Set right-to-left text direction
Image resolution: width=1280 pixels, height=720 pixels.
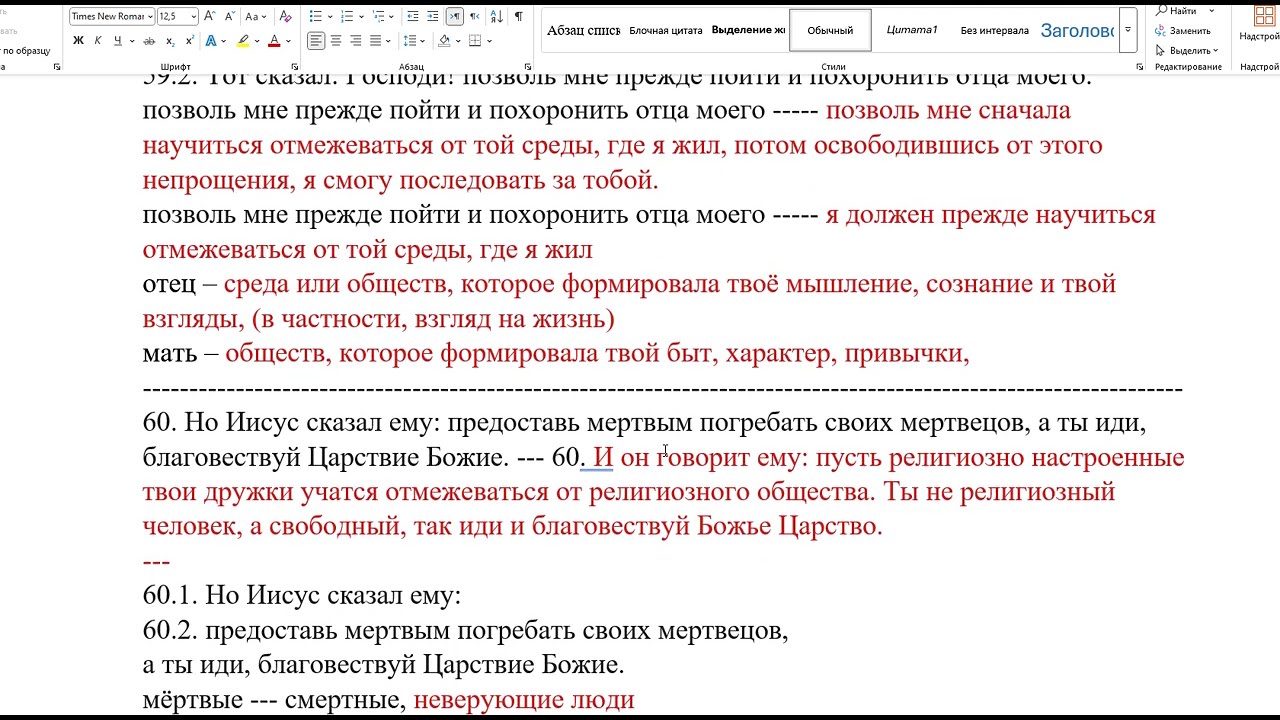[x=474, y=17]
